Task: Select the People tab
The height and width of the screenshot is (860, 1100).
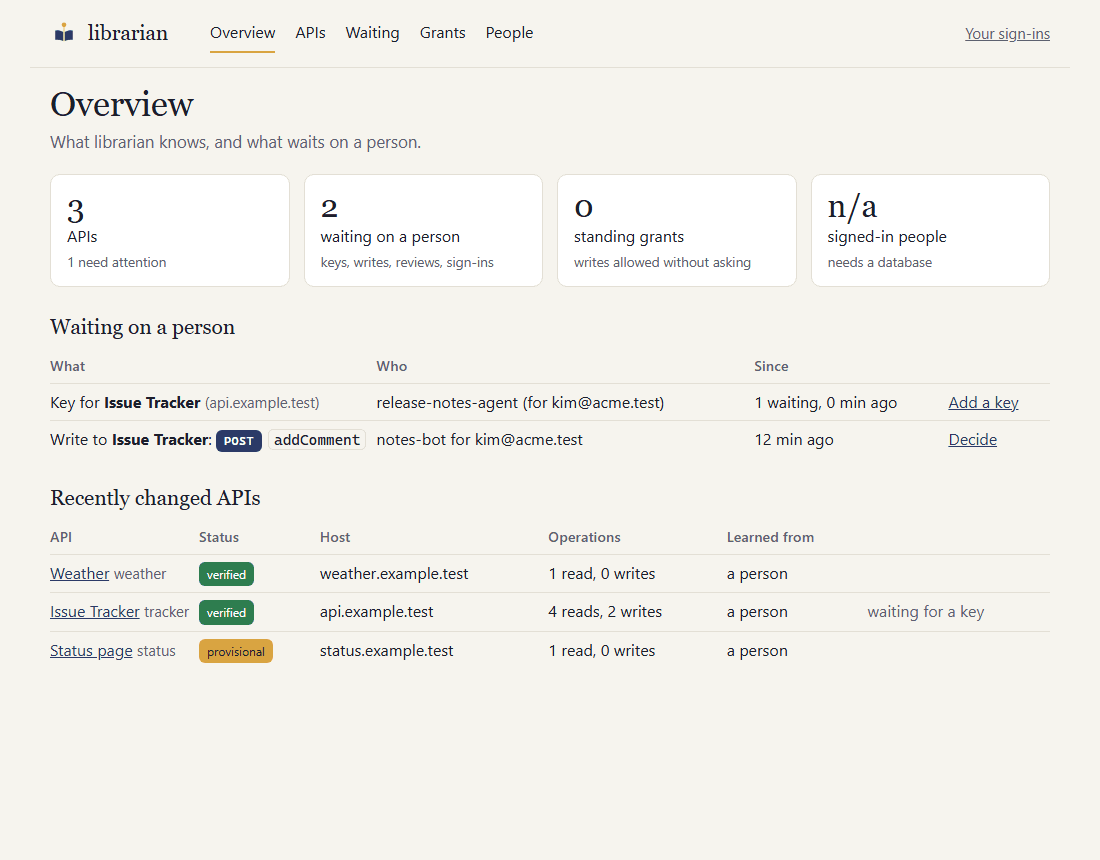Action: click(x=509, y=33)
